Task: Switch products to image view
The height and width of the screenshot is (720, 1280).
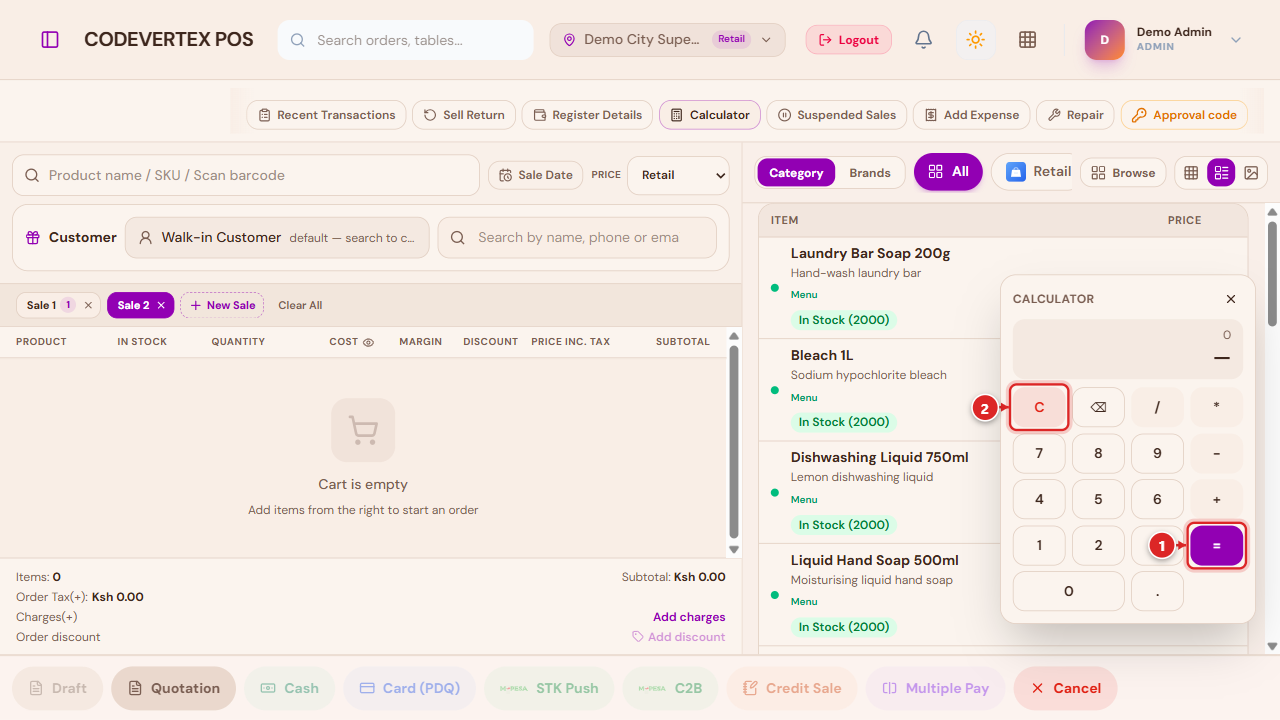Action: 1251,173
